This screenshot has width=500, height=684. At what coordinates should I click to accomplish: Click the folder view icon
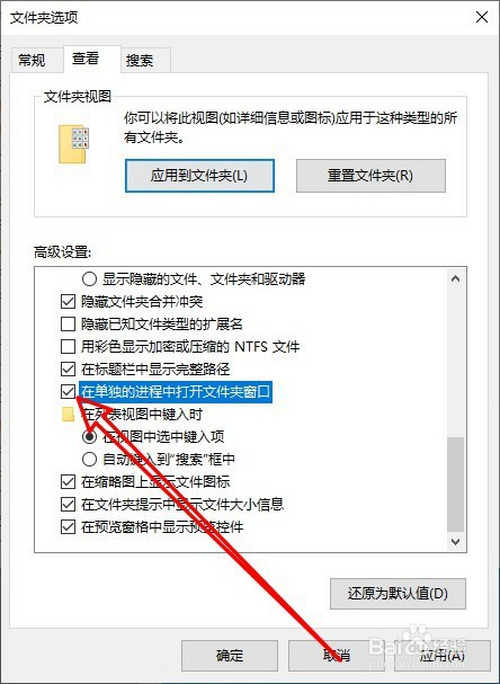(x=74, y=144)
